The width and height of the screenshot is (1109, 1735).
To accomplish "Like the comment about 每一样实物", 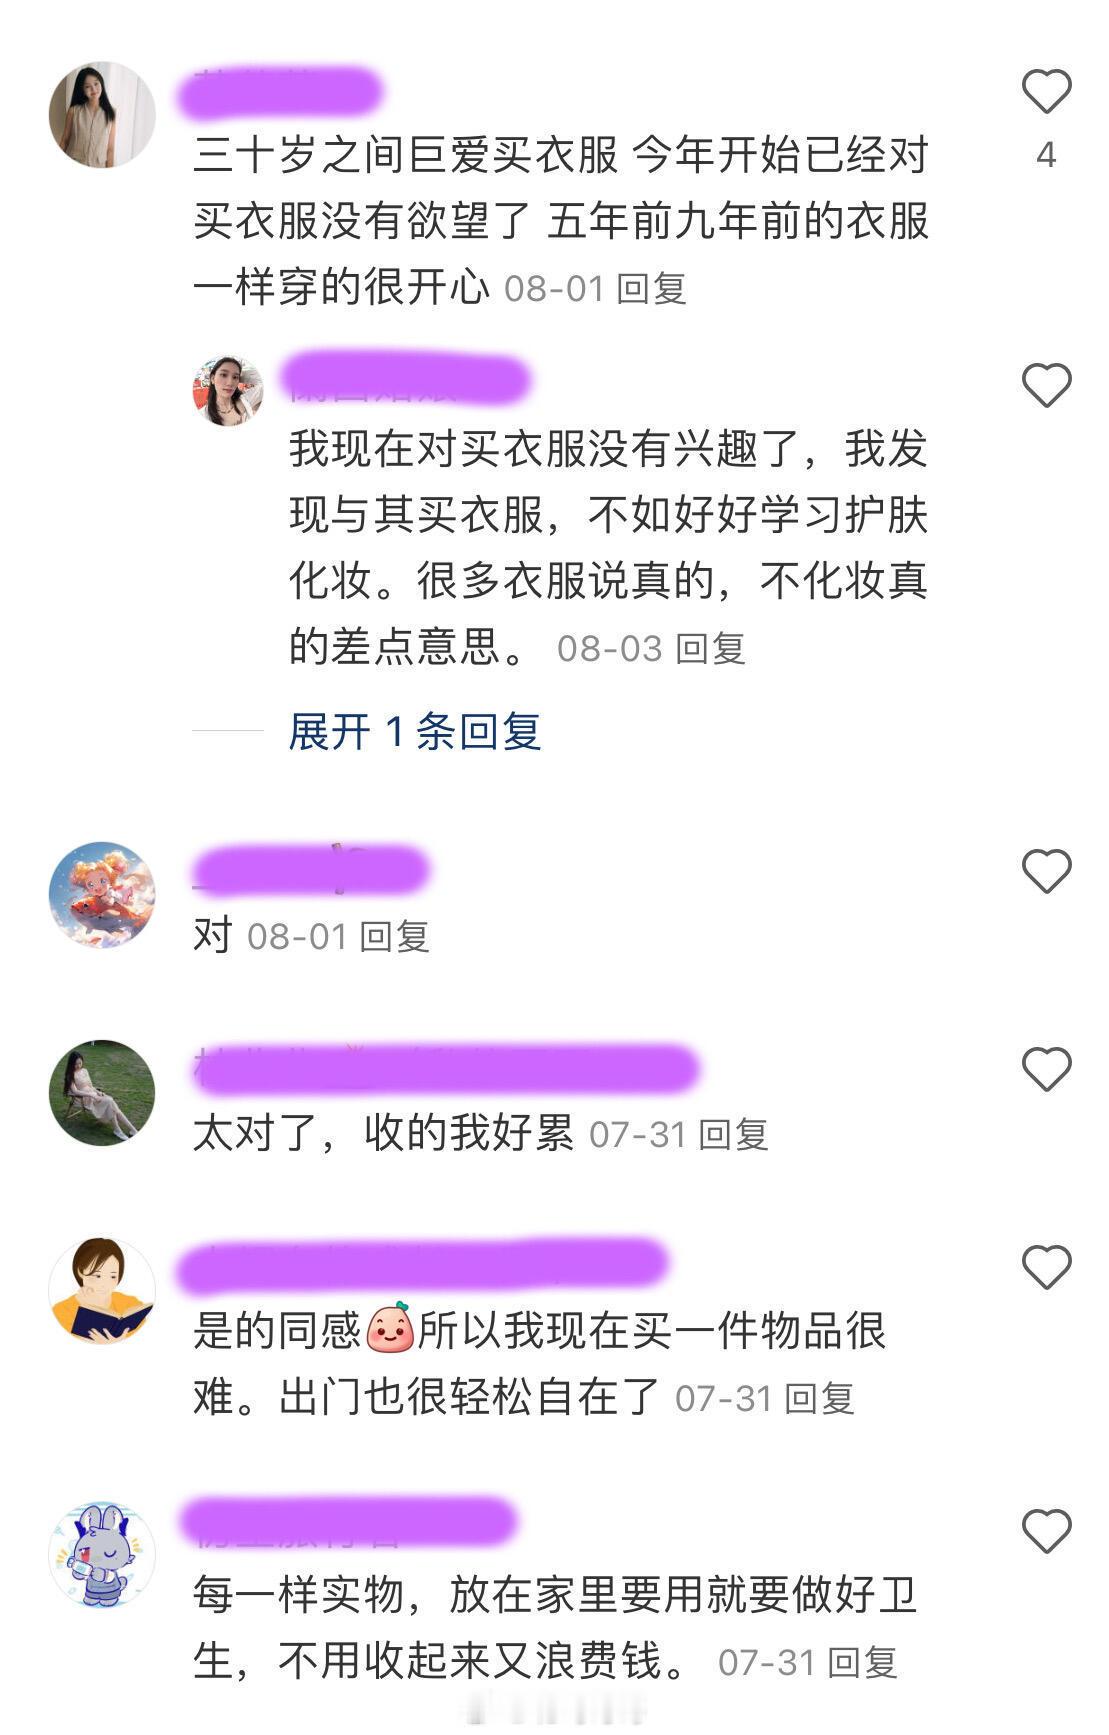I will pyautogui.click(x=1046, y=1531).
